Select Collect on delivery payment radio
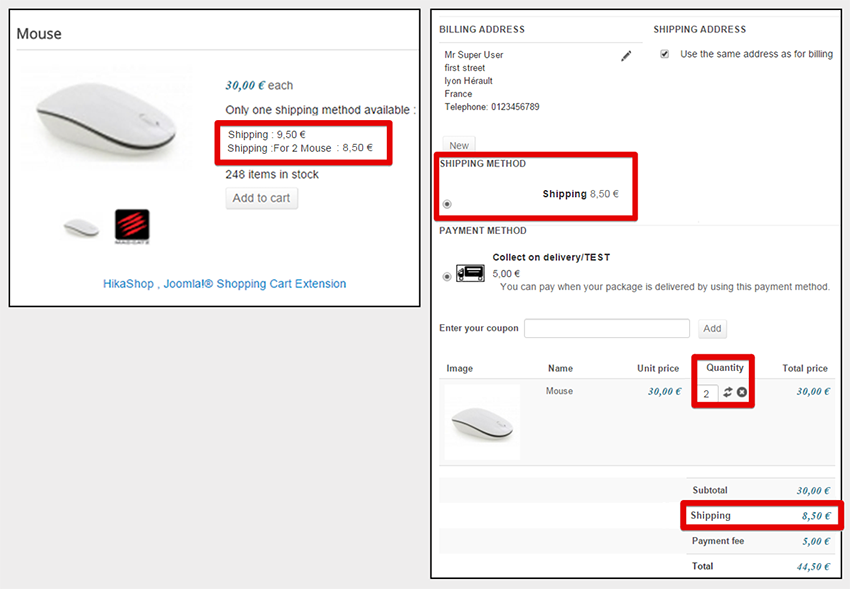 point(447,276)
